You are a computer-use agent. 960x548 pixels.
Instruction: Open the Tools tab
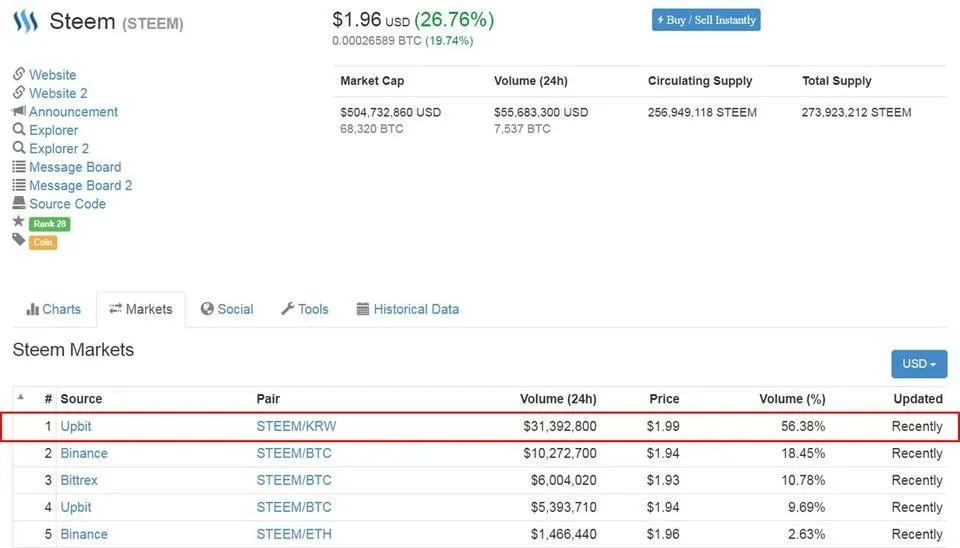coord(305,309)
